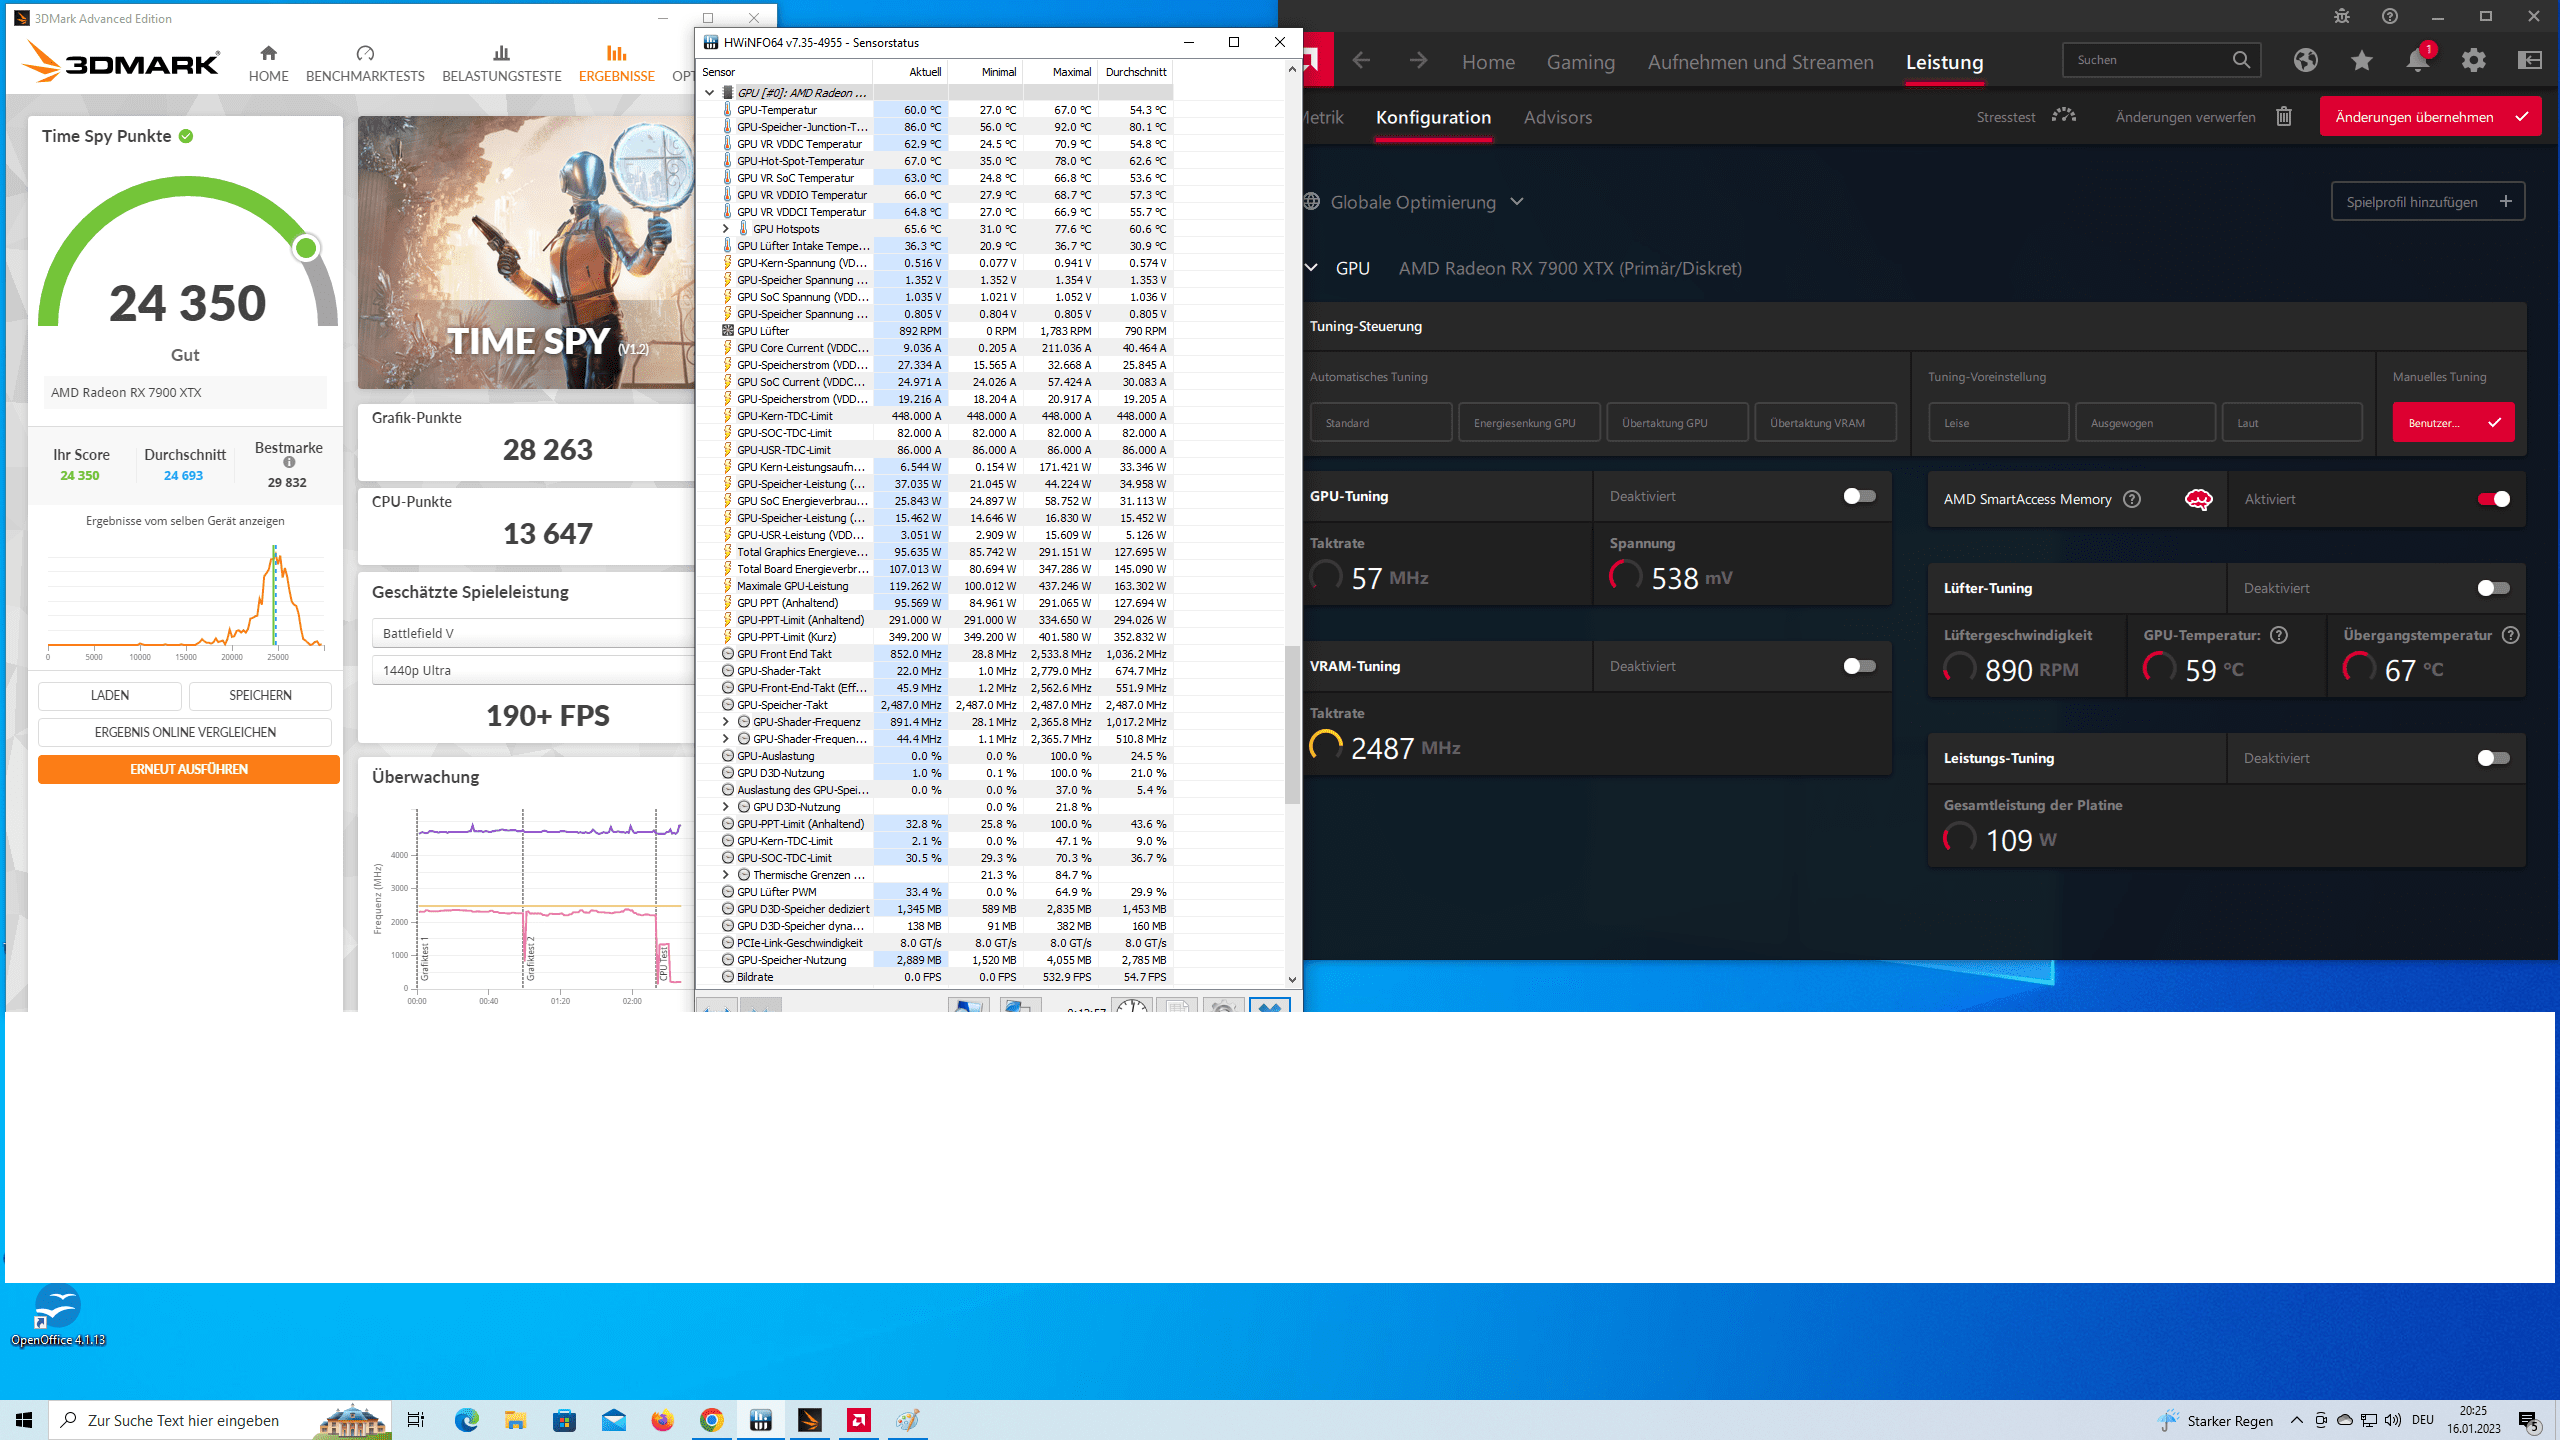Switch to the Advisors sub-tab
Viewport: 2560px width, 1440px height.
pyautogui.click(x=1557, y=117)
